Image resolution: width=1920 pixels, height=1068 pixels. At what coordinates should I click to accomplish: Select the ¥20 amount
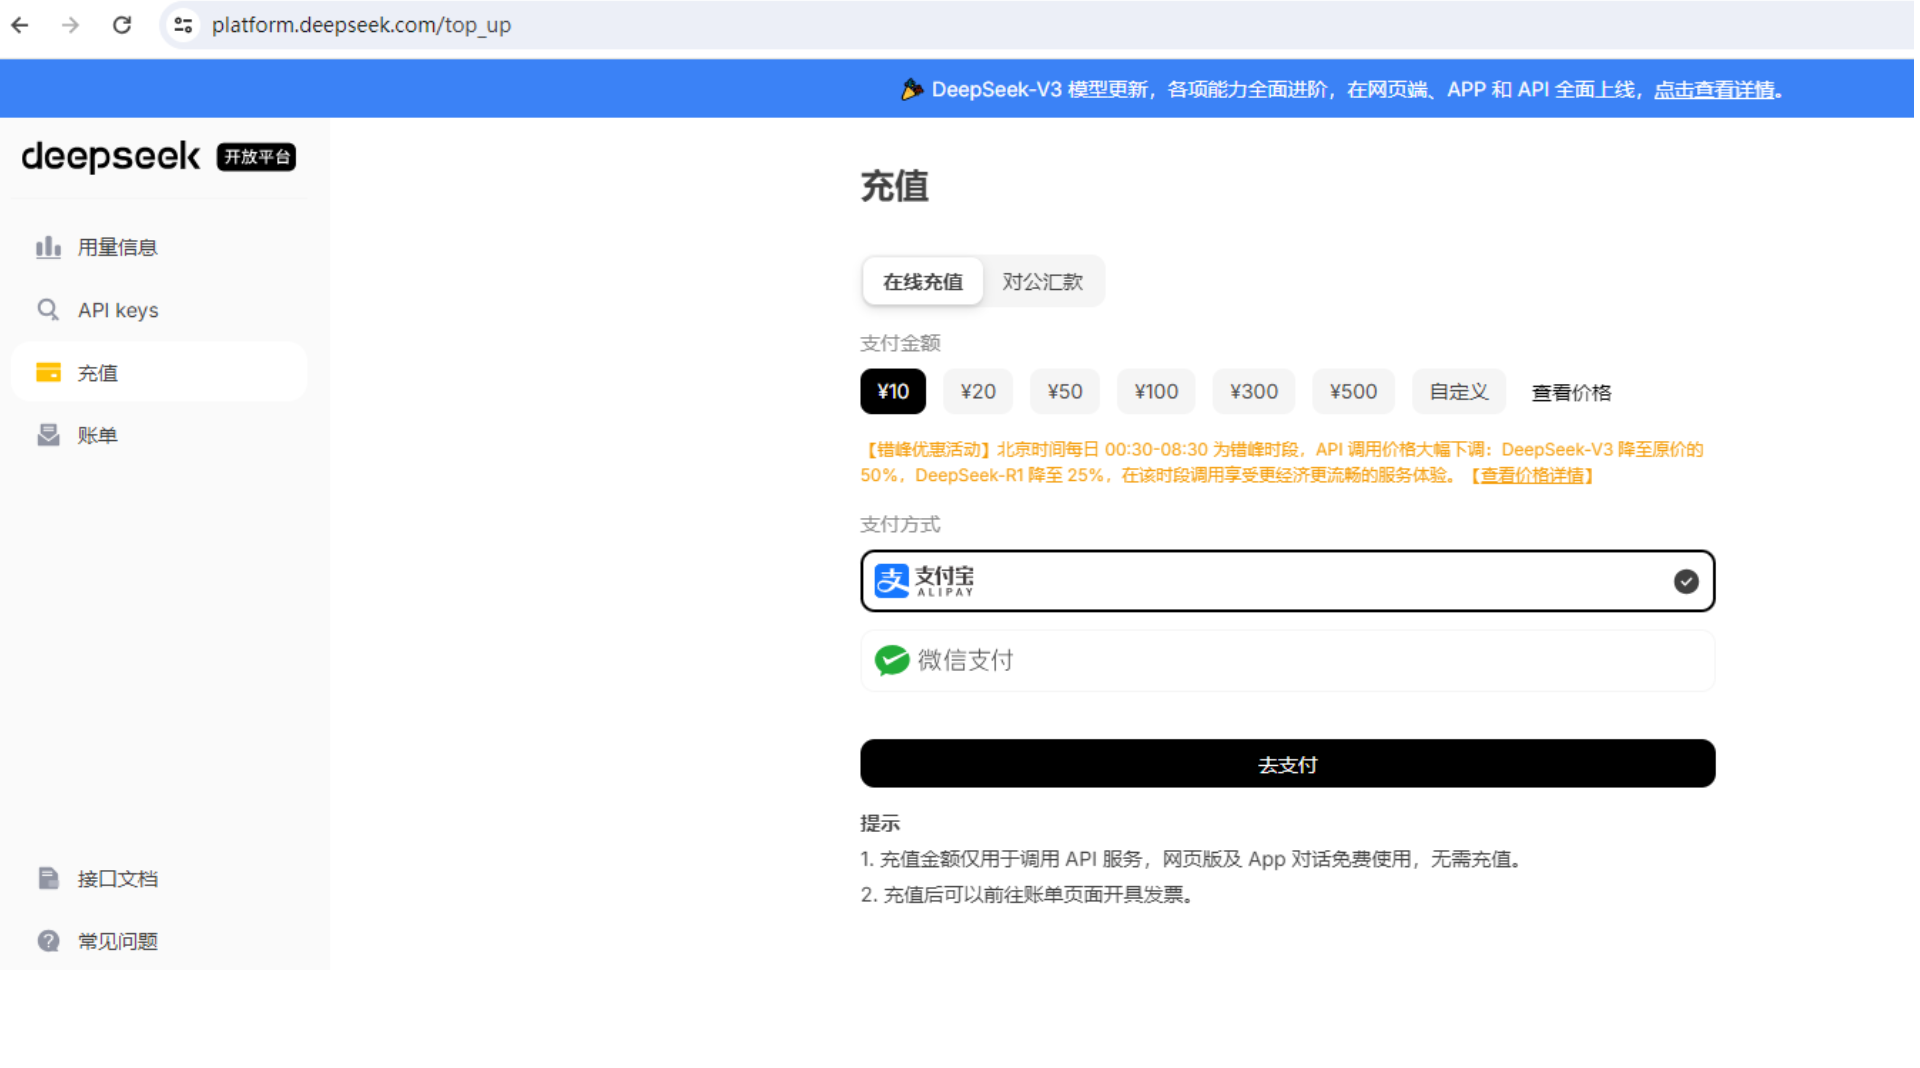pos(978,391)
